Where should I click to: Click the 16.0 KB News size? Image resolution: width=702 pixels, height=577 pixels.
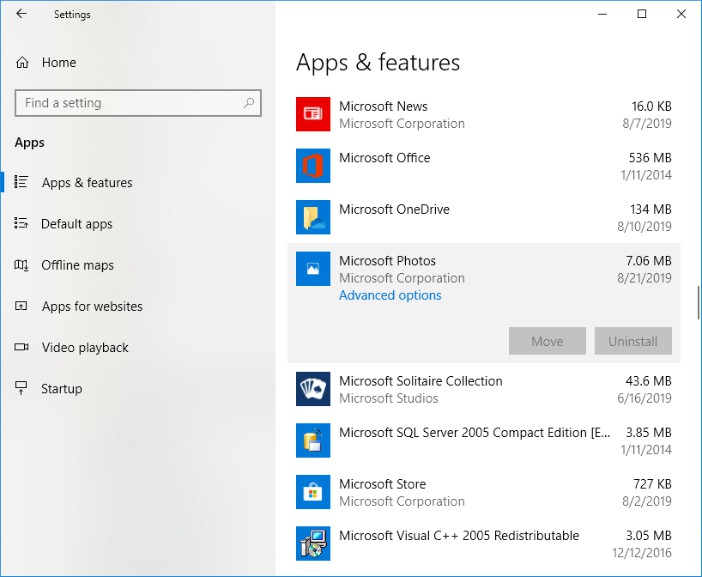click(x=651, y=107)
